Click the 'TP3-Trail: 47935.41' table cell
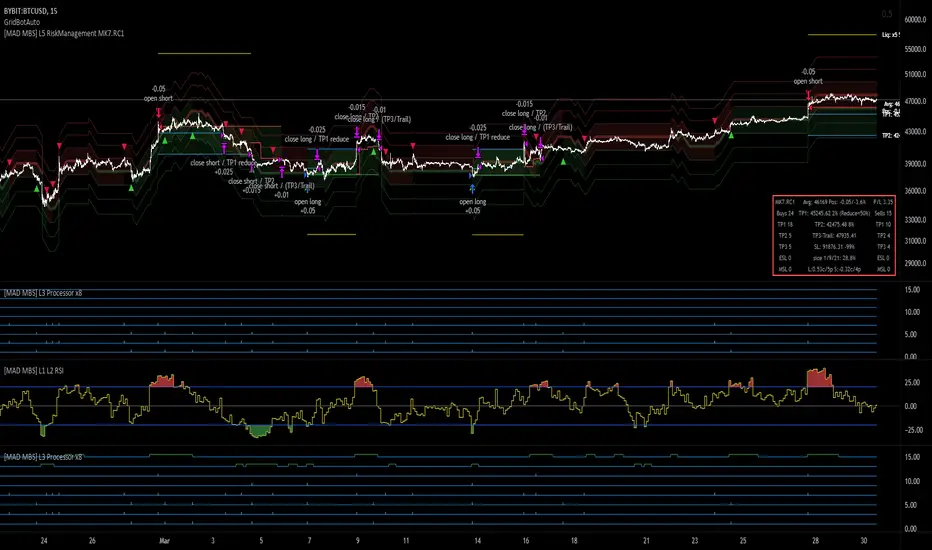This screenshot has height=550, width=932. [x=834, y=235]
